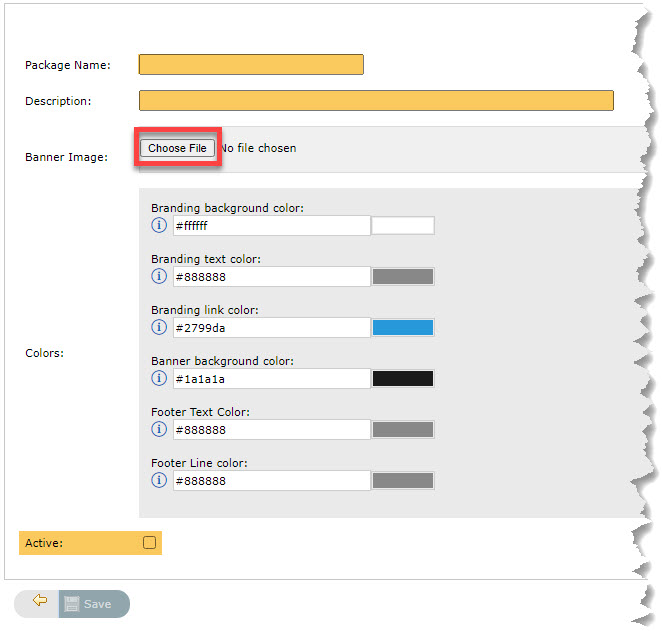This screenshot has height=631, width=662.
Task: Click the black Banner background color swatch
Action: pos(403,379)
